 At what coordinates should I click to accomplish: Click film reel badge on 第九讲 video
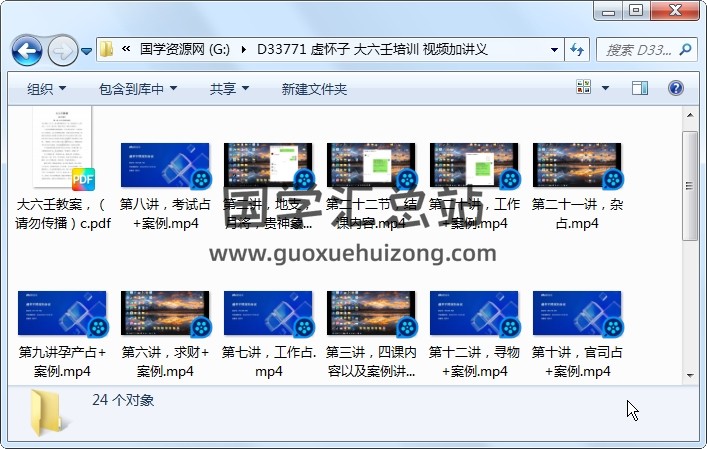[x=98, y=328]
